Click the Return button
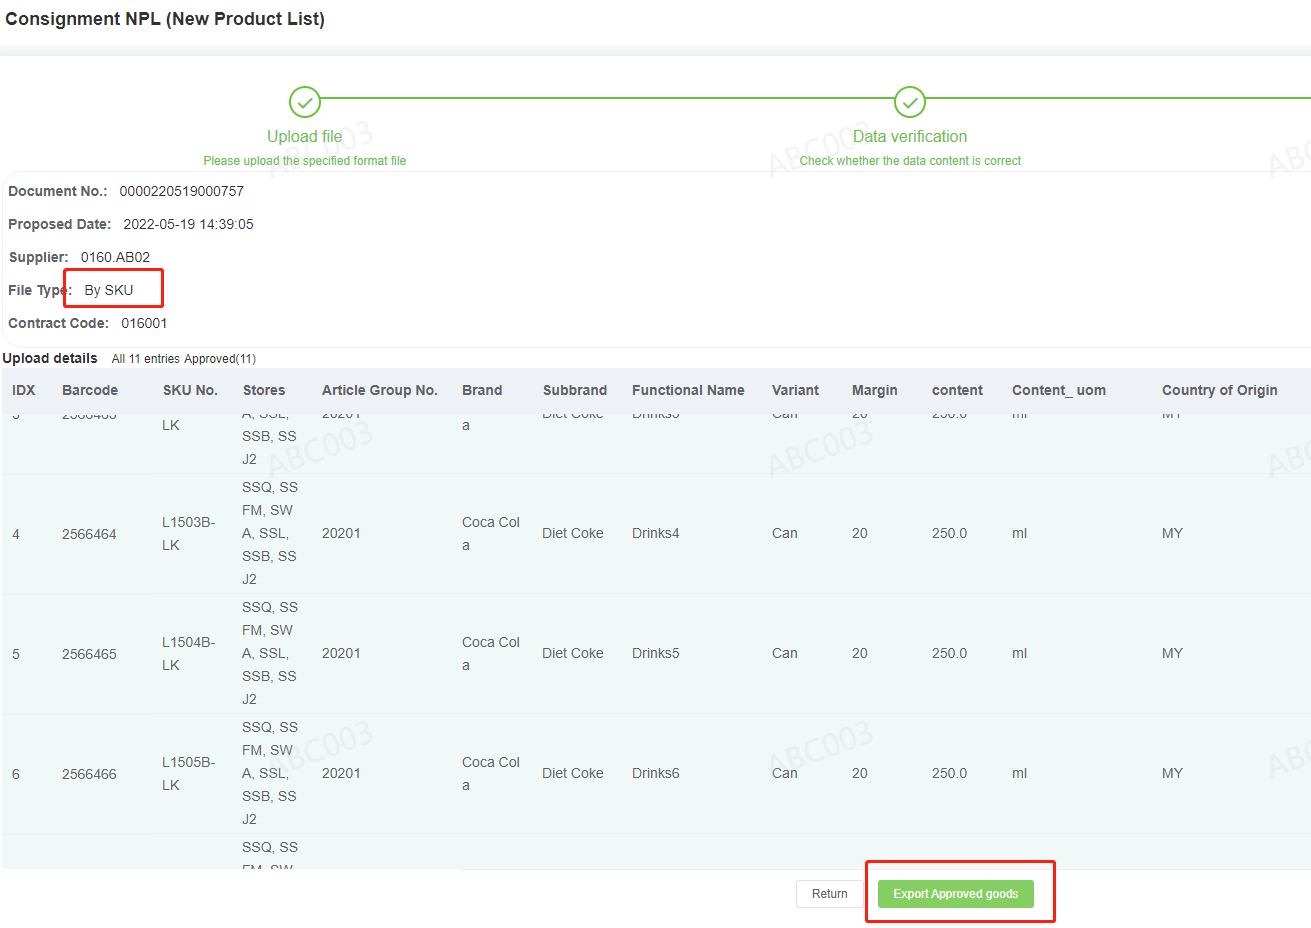The image size is (1311, 928). pyautogui.click(x=829, y=894)
